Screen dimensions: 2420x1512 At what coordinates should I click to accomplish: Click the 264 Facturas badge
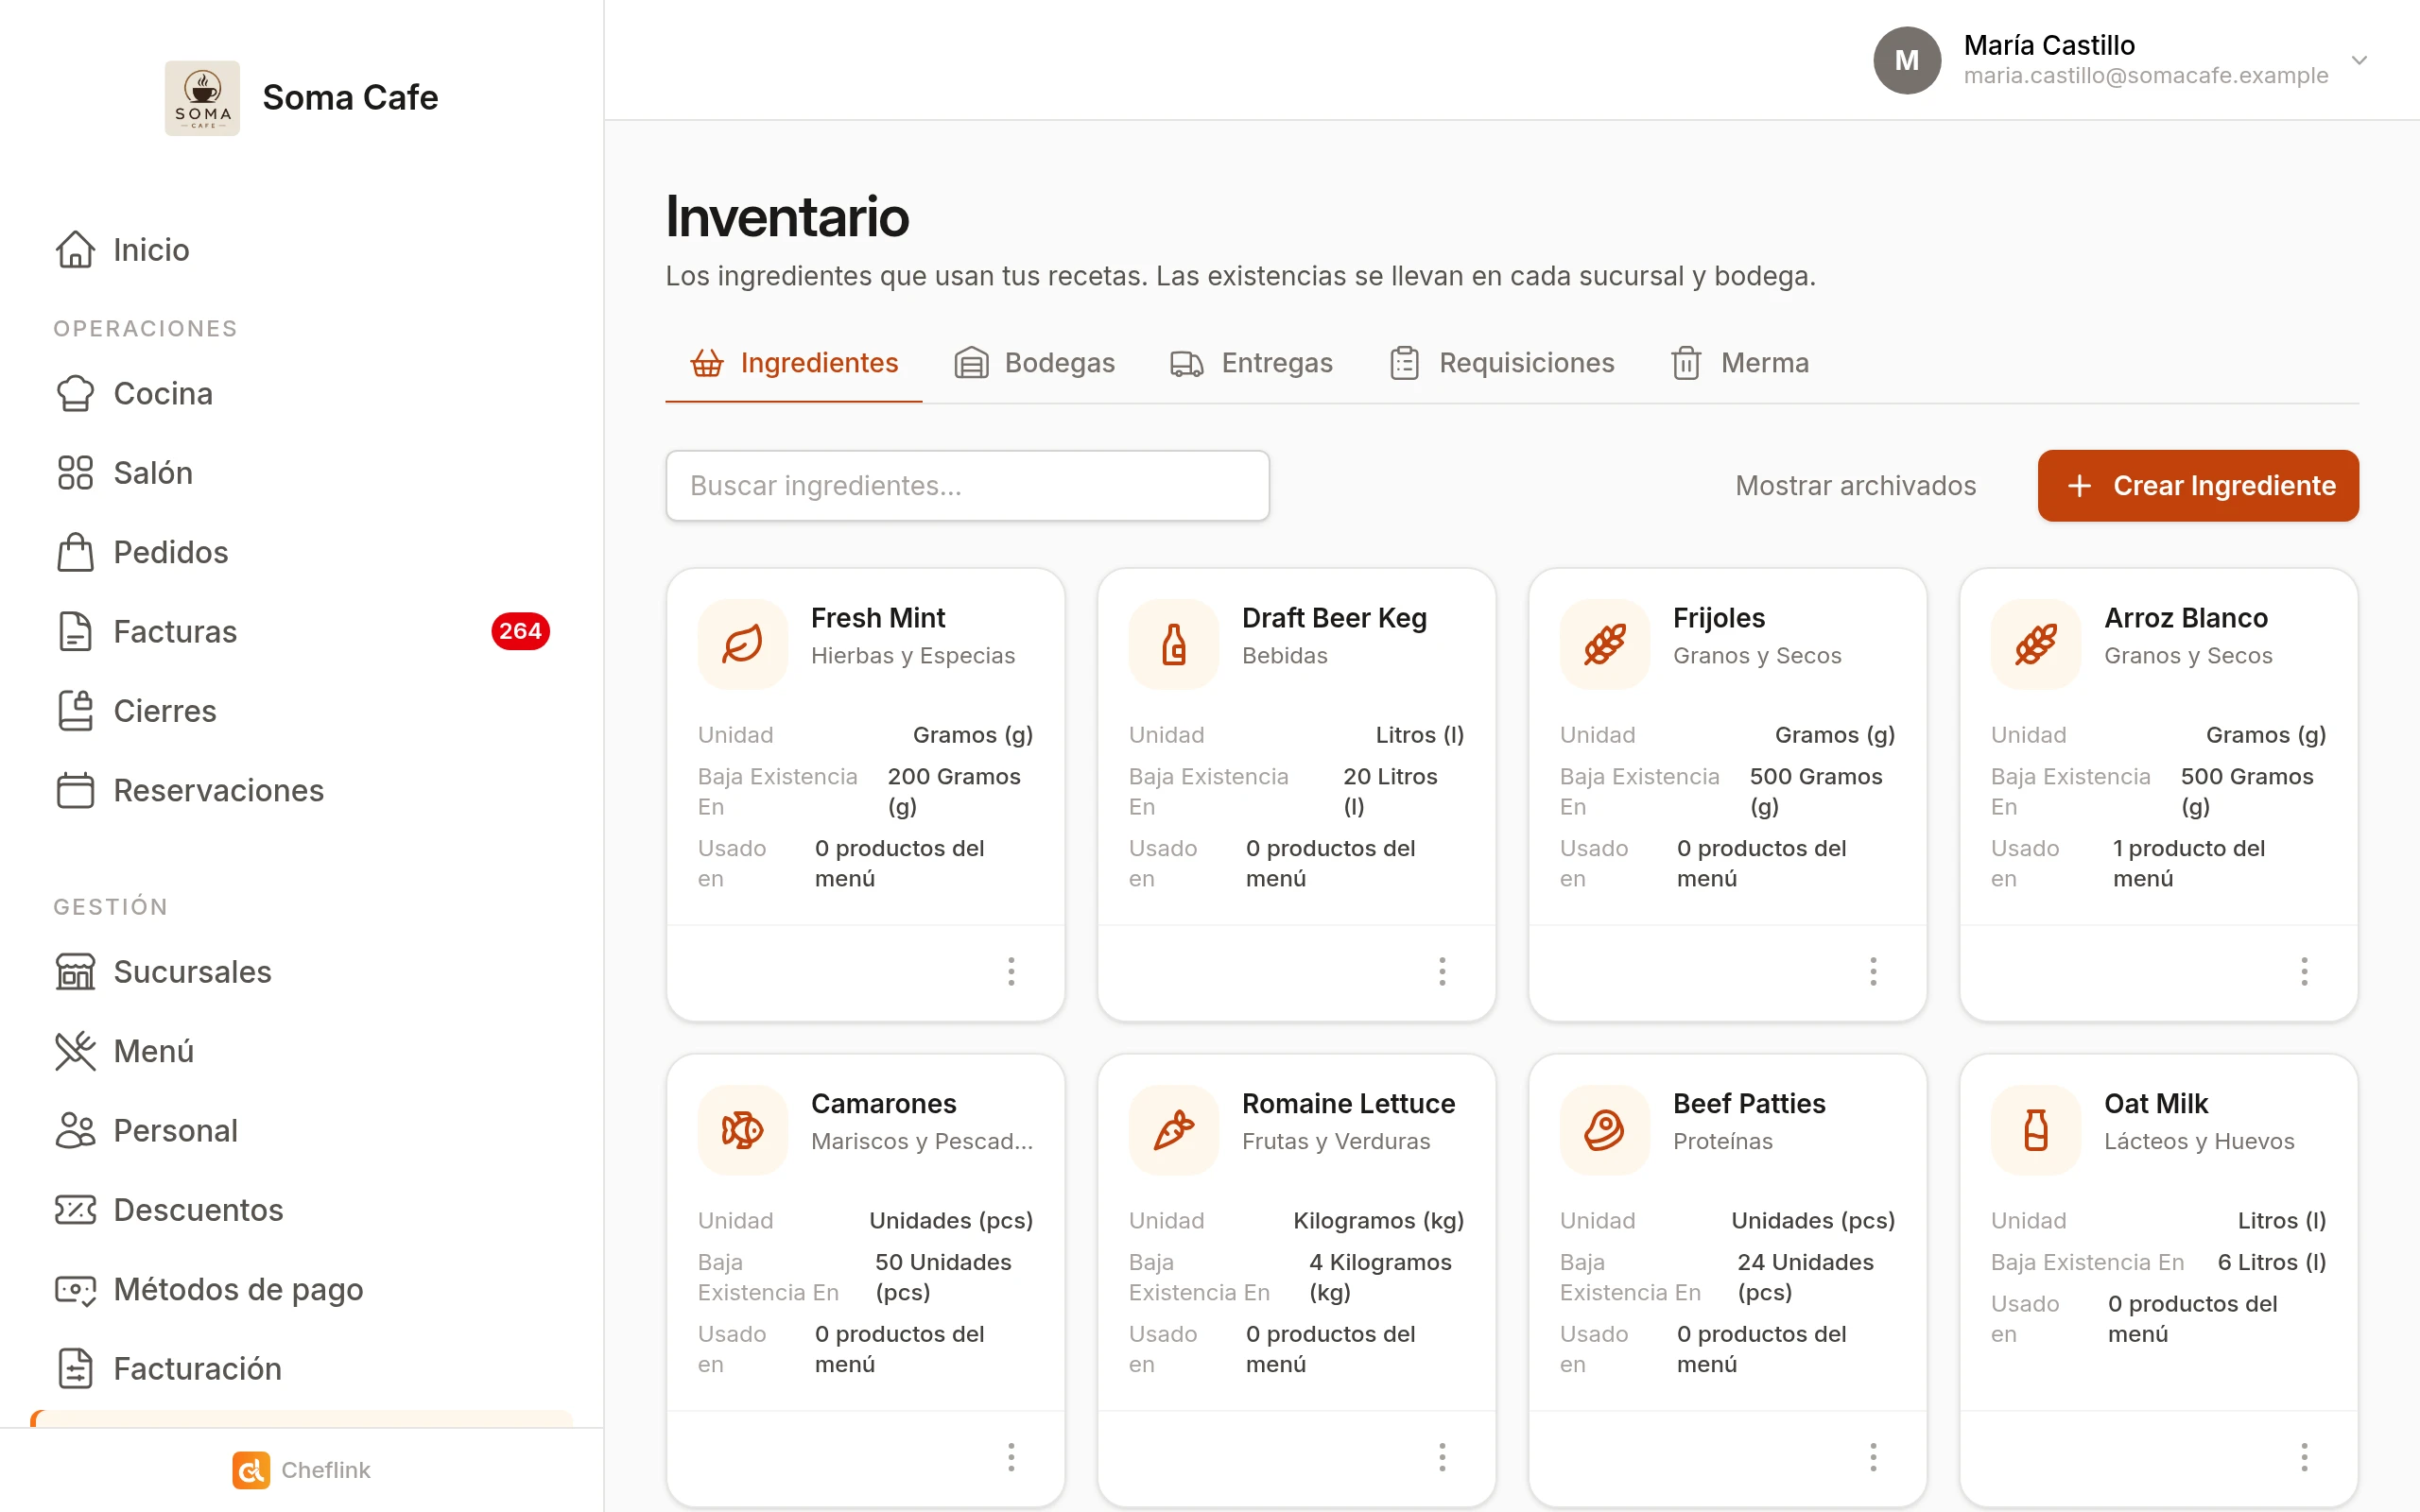click(520, 631)
